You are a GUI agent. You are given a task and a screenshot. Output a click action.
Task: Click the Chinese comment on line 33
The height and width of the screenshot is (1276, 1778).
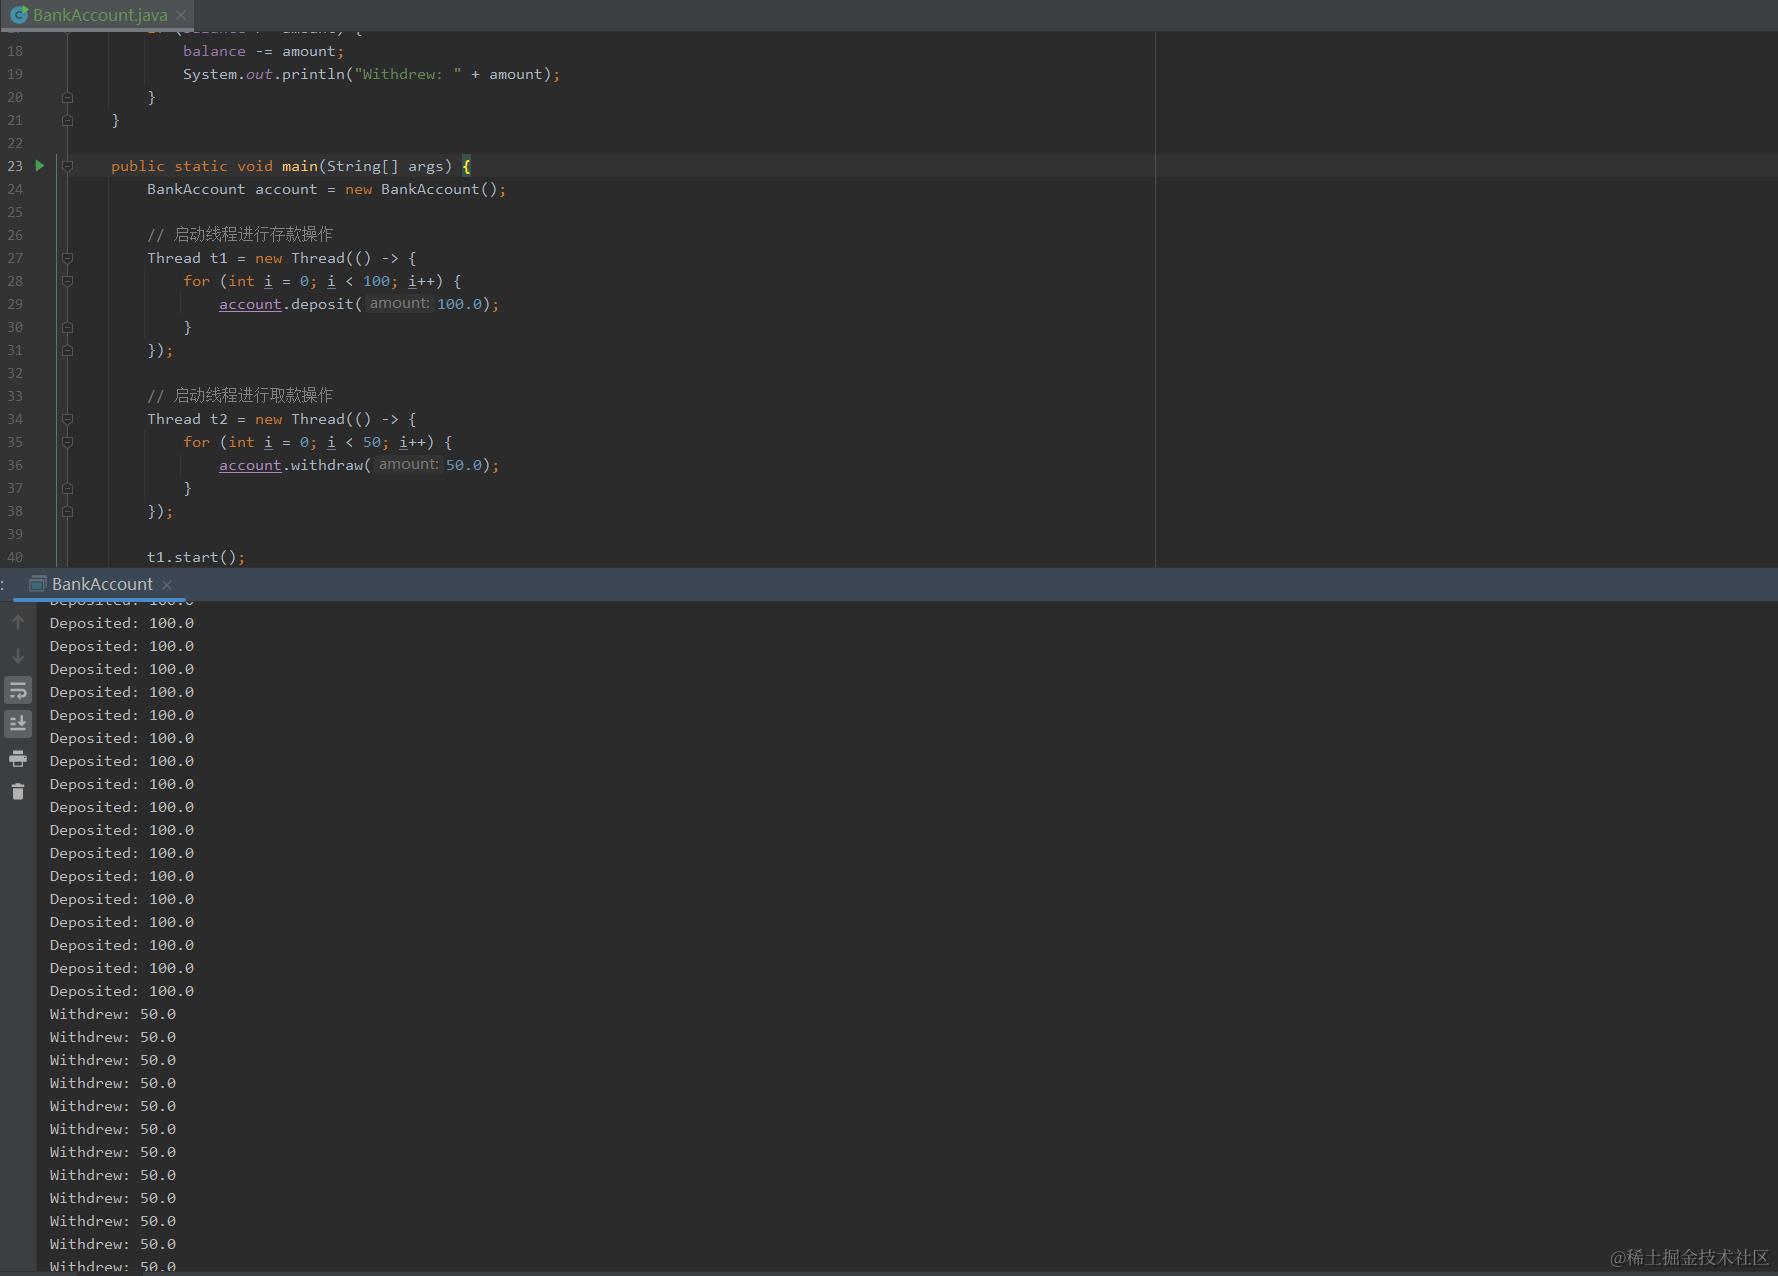point(240,395)
